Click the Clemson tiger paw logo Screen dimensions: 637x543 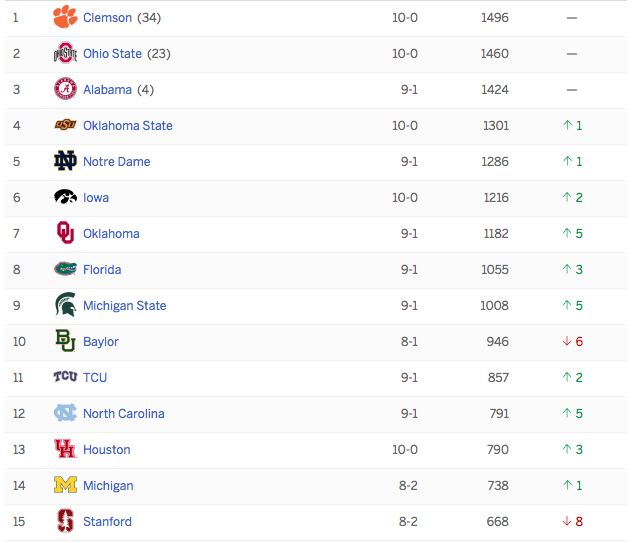(65, 17)
